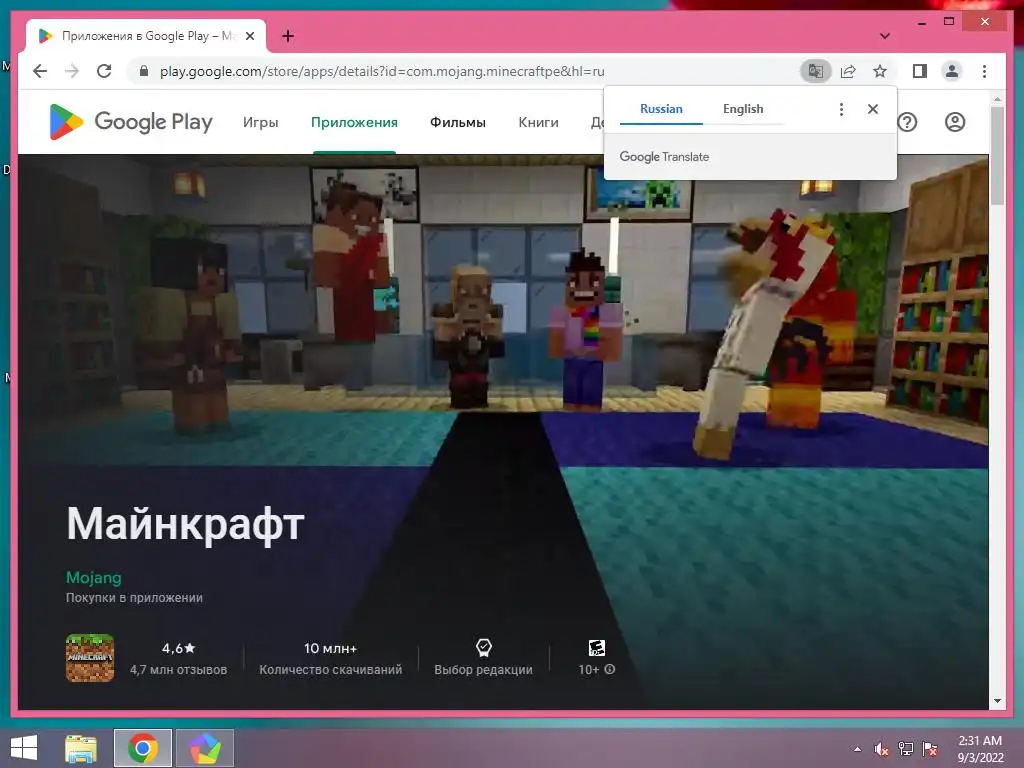The width and height of the screenshot is (1024, 768).
Task: Click Выбор редакции badge icon
Action: pyautogui.click(x=483, y=648)
